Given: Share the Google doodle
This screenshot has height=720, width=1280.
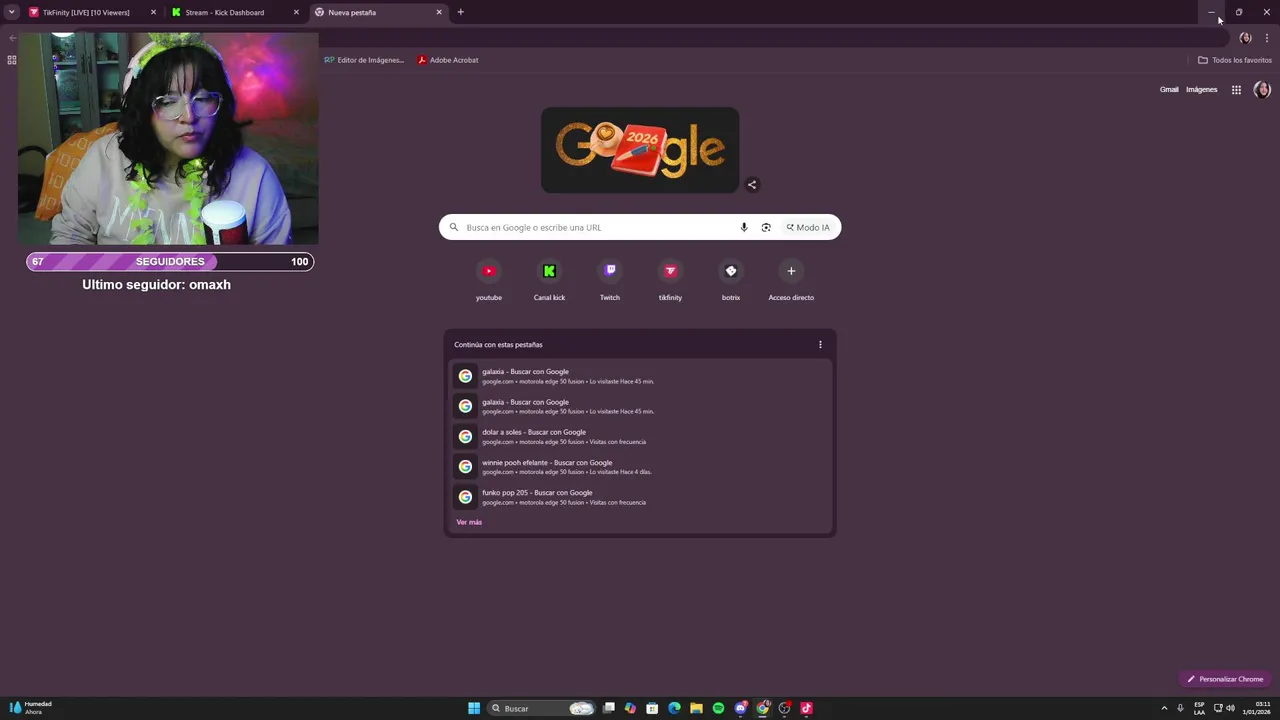Looking at the screenshot, I should [752, 184].
